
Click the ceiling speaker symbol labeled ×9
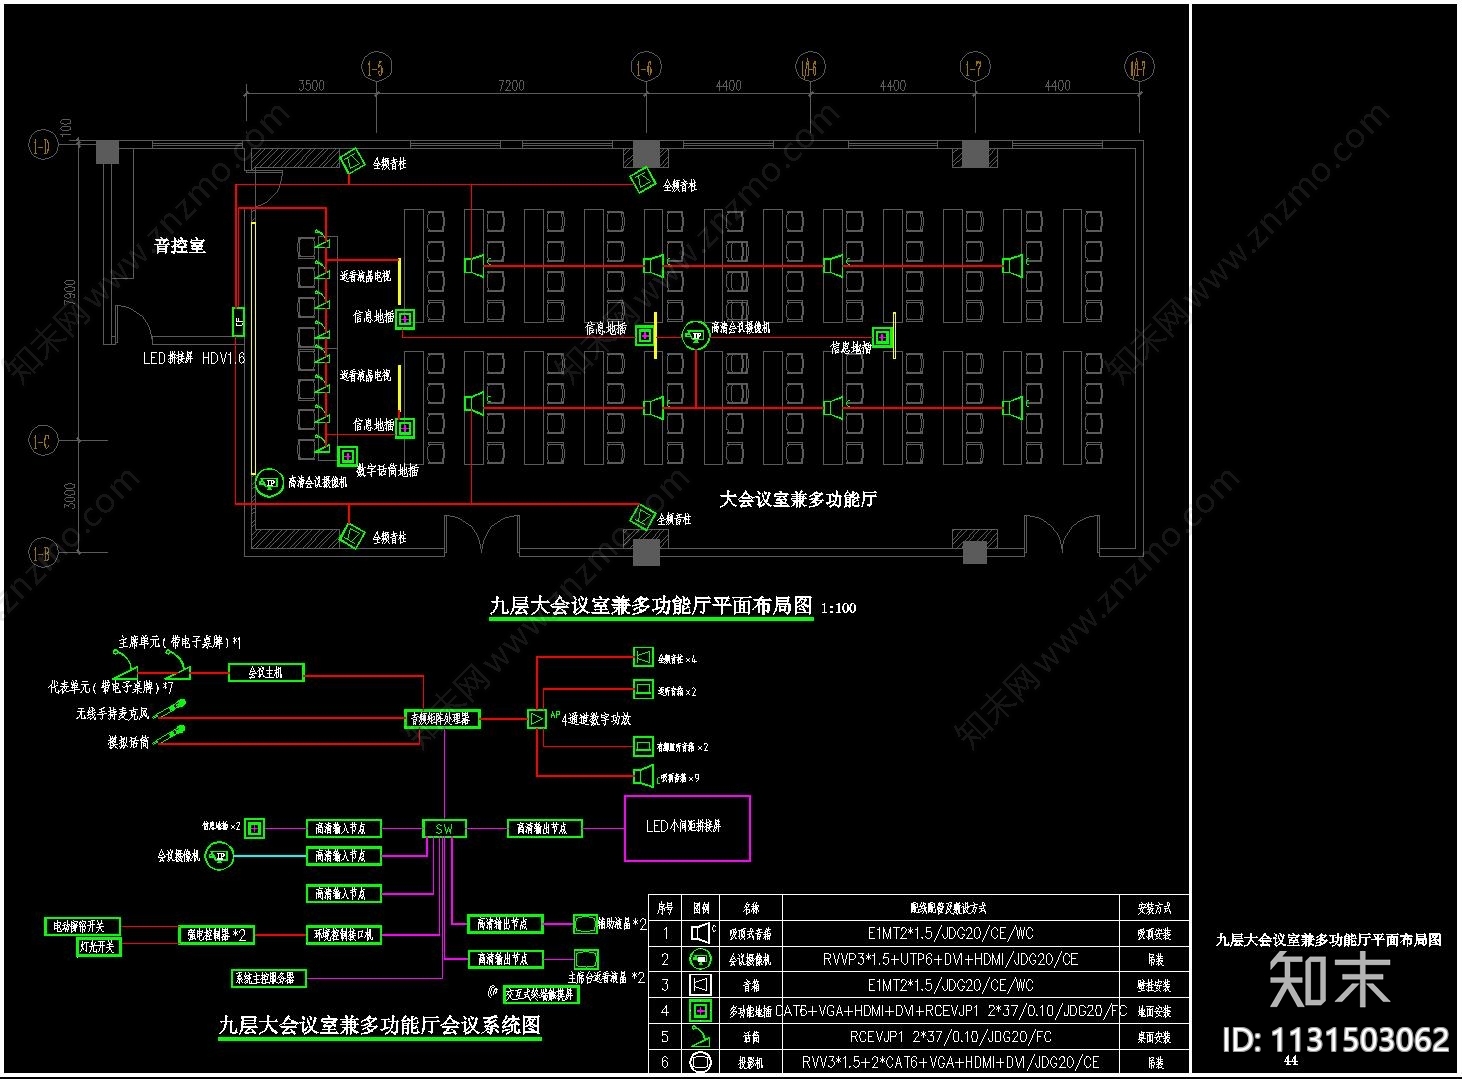click(643, 776)
